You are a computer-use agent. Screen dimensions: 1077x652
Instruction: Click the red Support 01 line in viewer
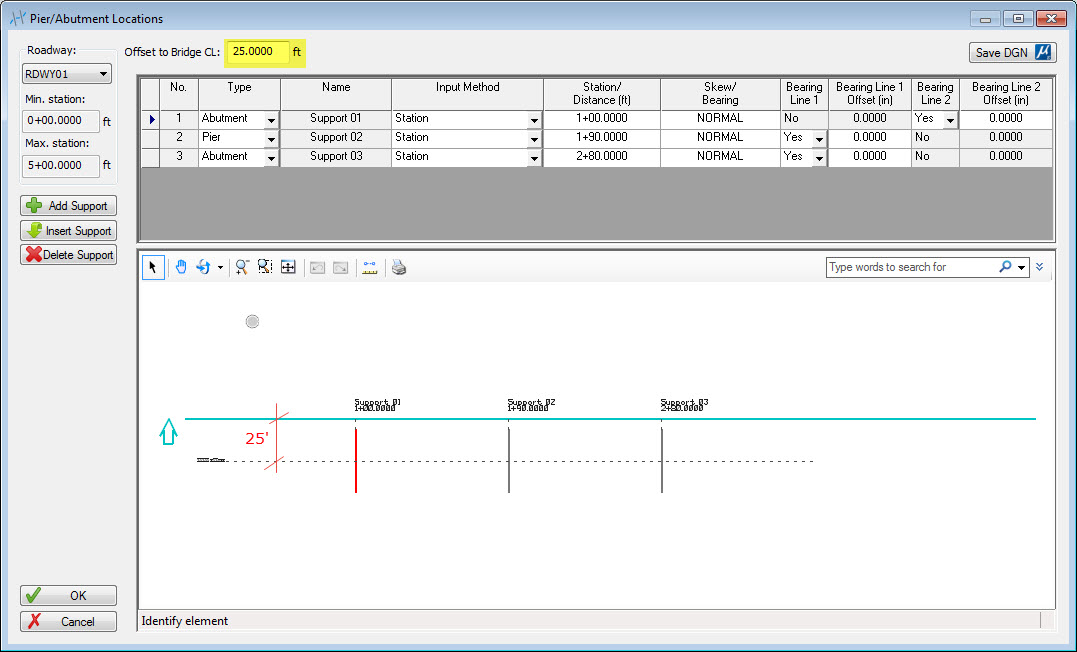coord(356,460)
